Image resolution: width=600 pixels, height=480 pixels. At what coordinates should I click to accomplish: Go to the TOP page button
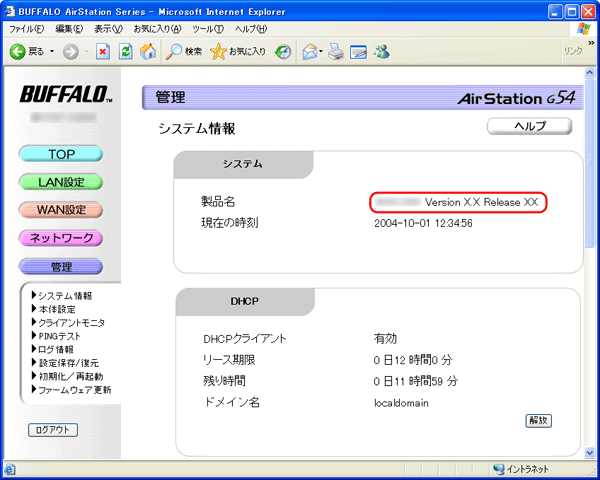pyautogui.click(x=61, y=154)
